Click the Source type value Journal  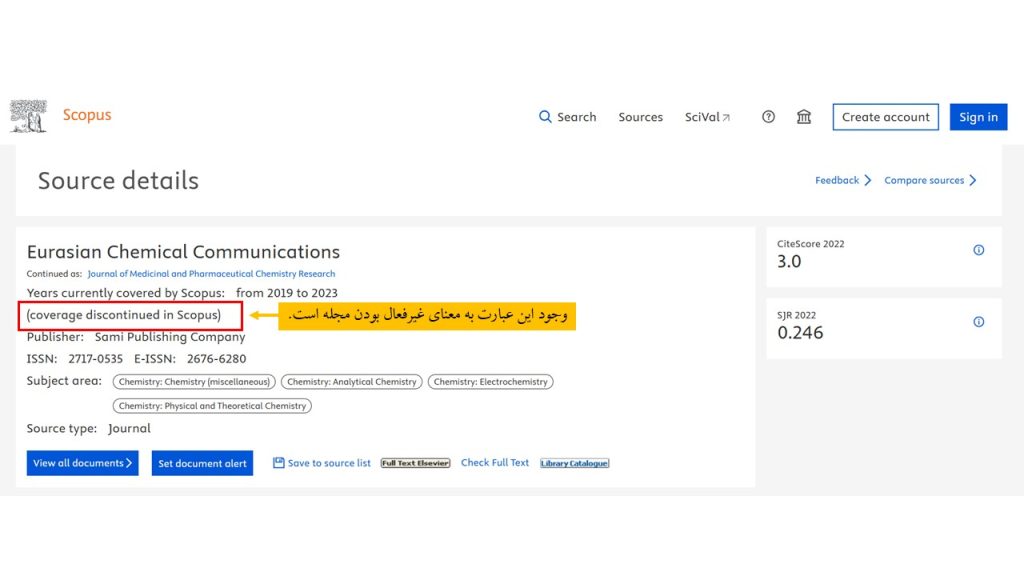129,428
